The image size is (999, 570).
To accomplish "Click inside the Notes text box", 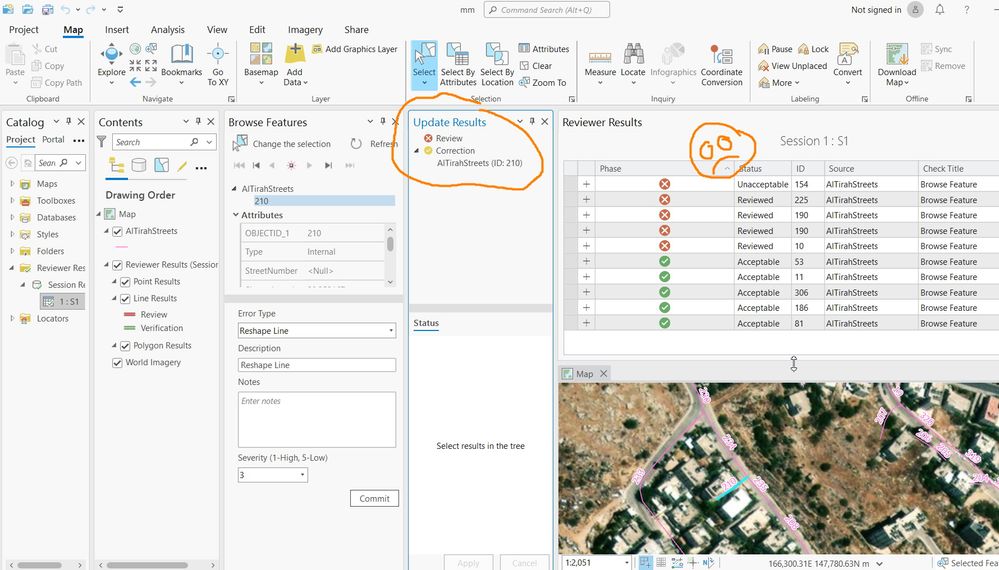I will point(317,420).
